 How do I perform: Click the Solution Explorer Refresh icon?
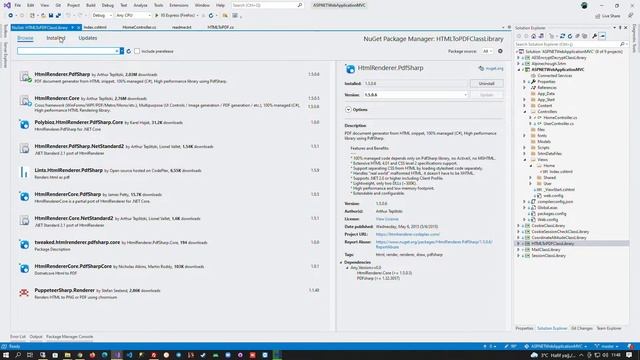click(570, 36)
